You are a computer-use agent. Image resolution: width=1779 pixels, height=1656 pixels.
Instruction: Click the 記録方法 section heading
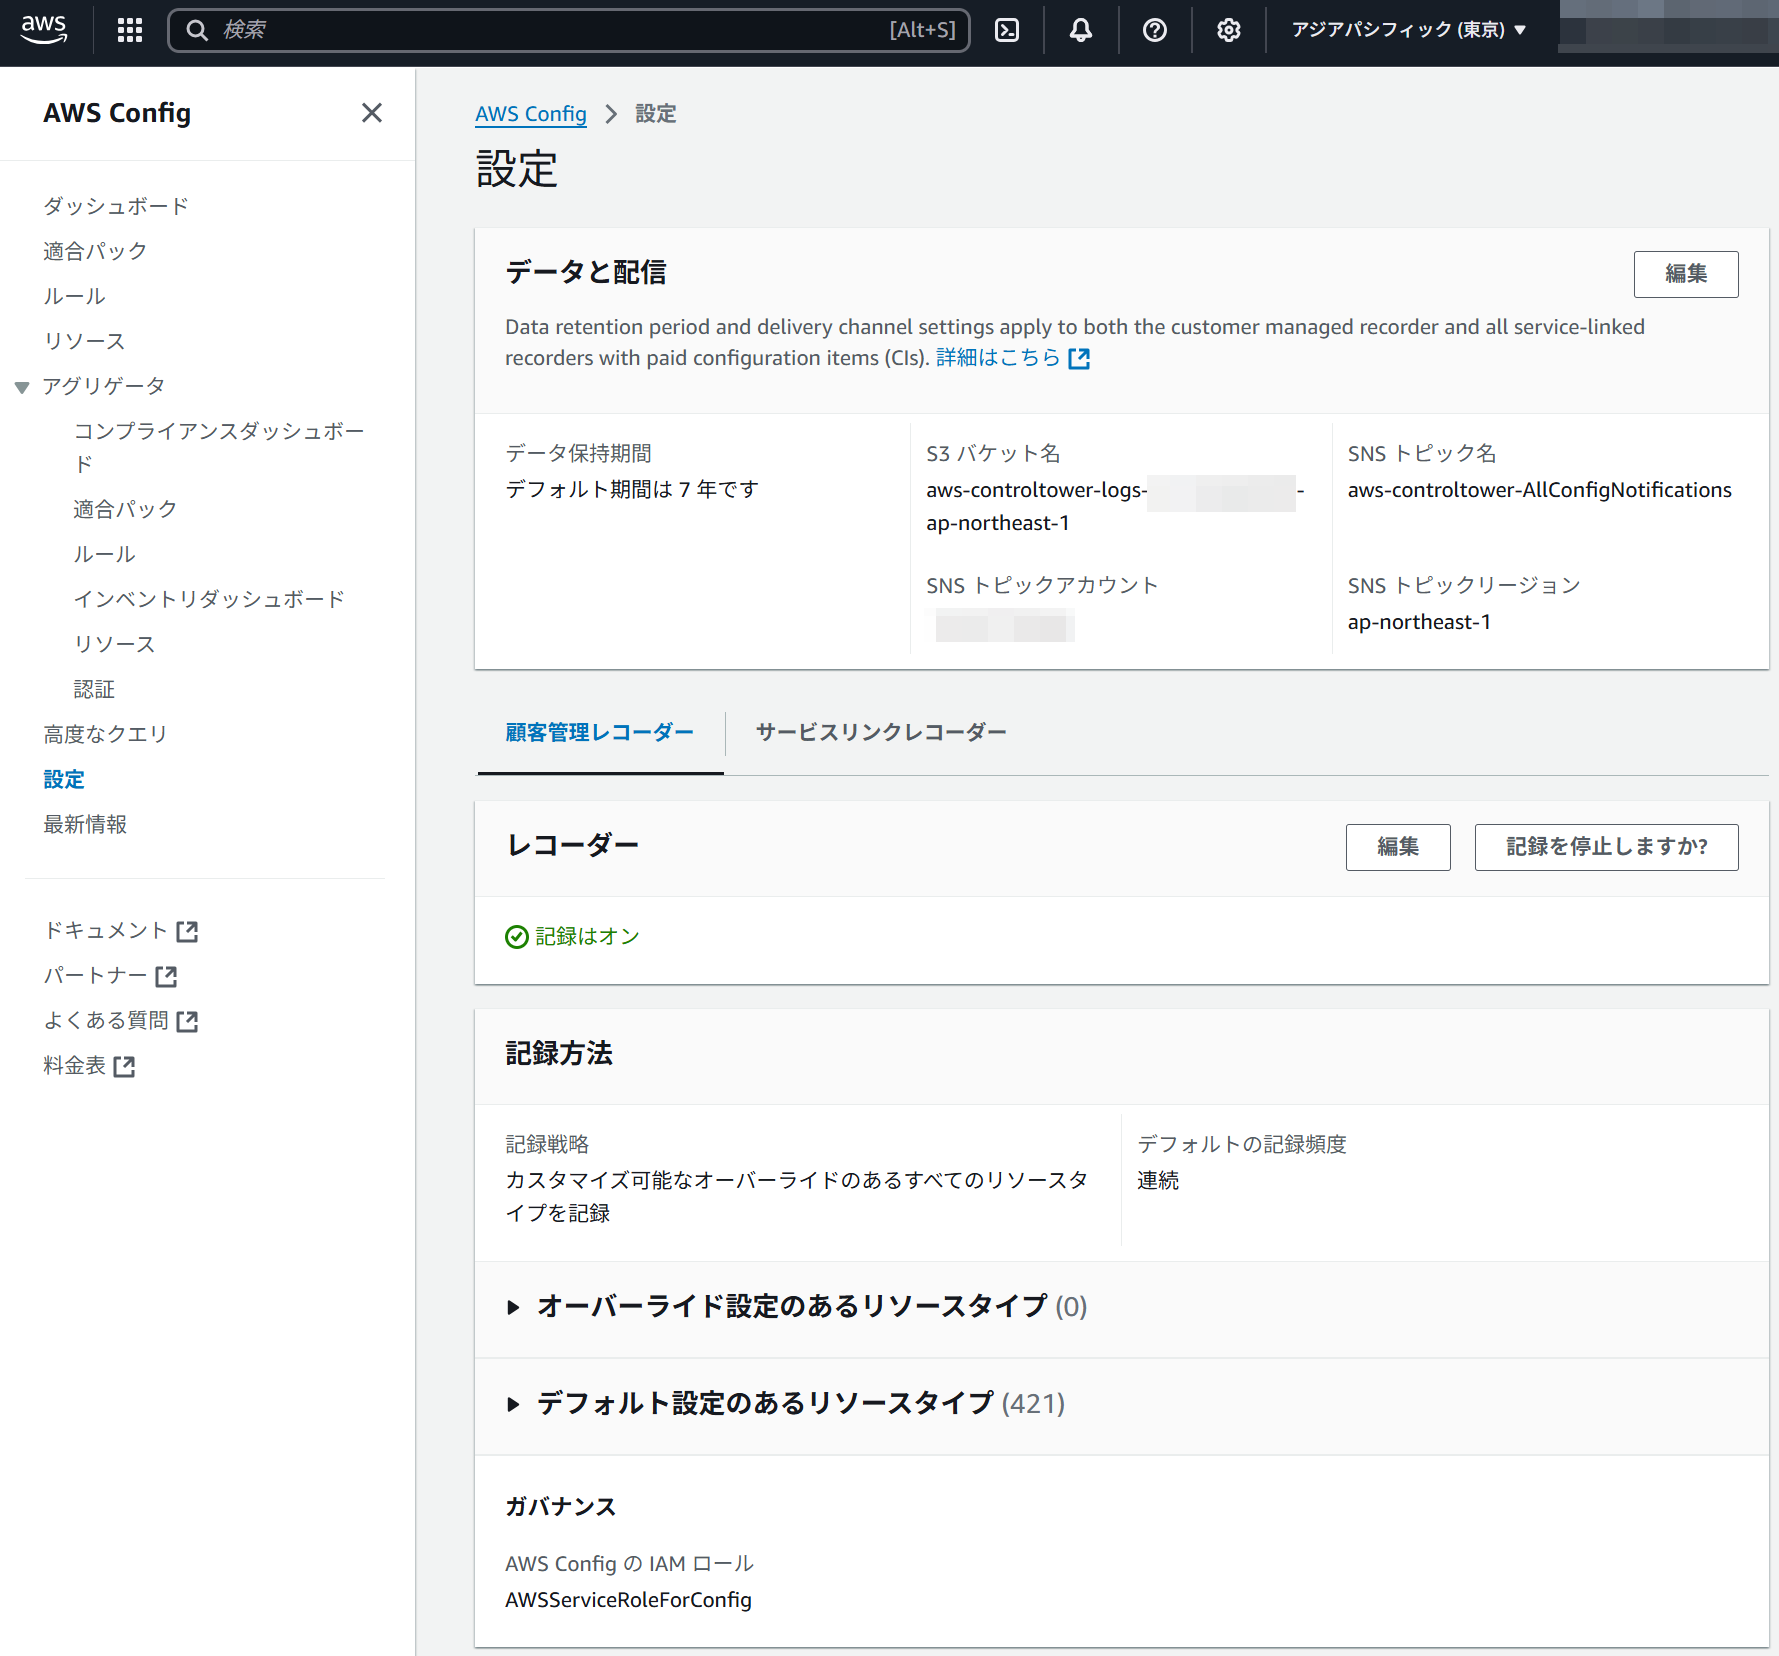559,1053
